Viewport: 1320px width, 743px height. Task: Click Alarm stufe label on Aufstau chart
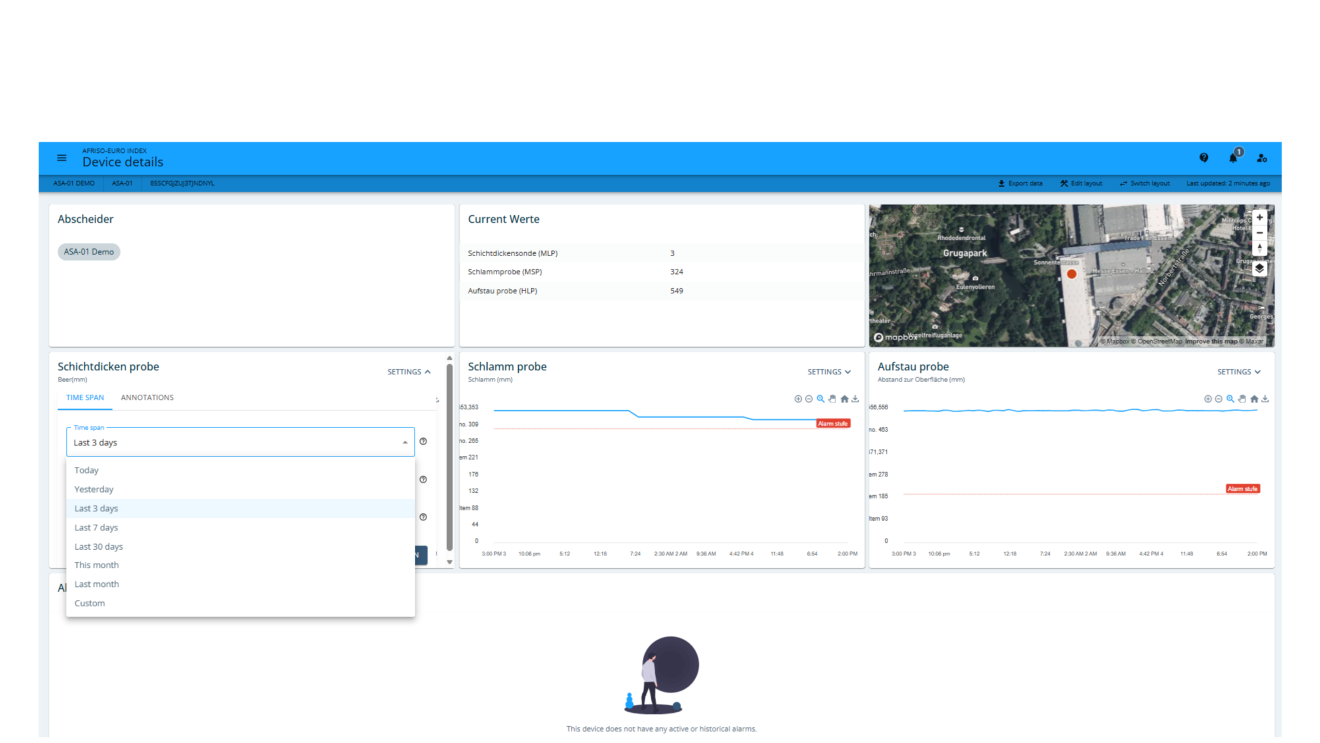pos(1243,489)
